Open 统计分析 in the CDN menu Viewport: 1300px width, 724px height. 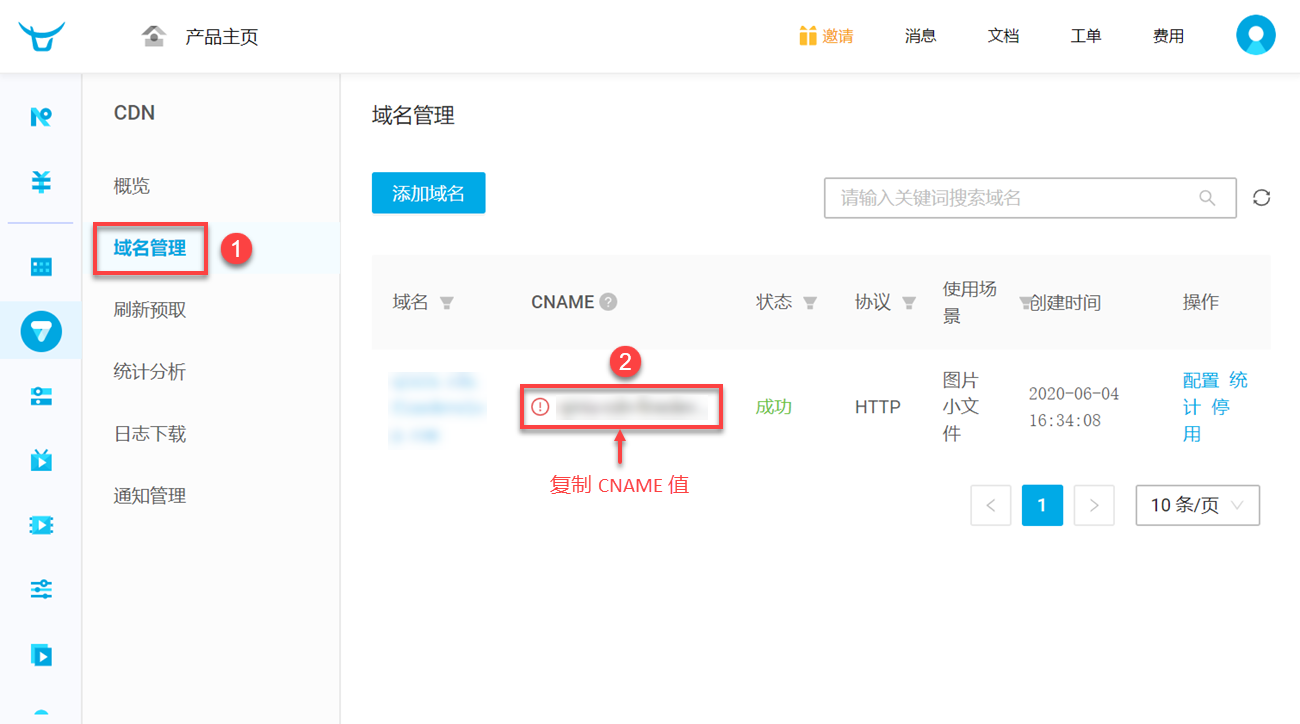tap(150, 372)
